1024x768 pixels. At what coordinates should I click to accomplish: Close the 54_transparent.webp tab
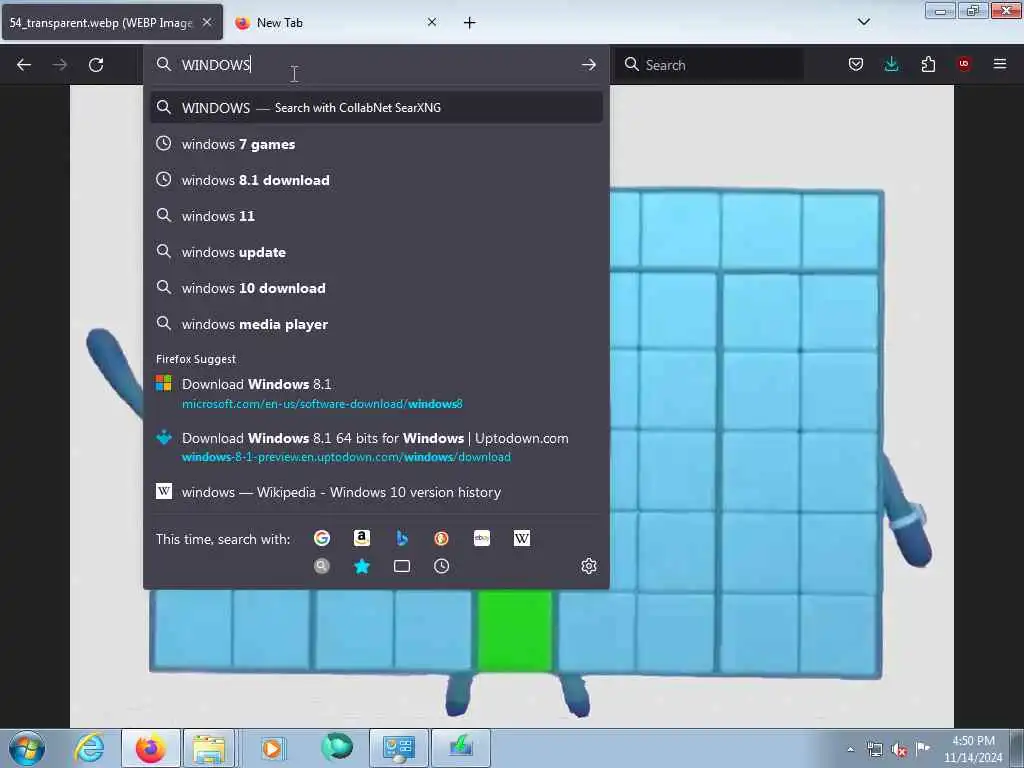tap(207, 22)
